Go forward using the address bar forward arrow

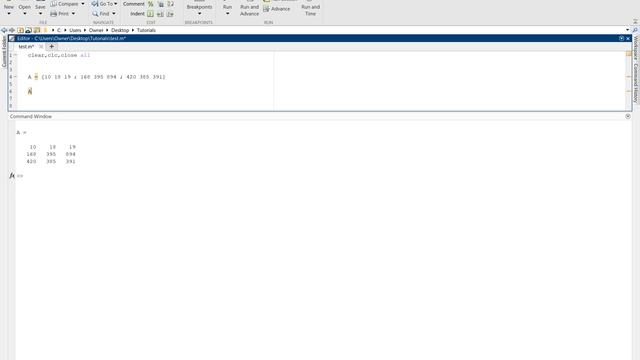12,30
